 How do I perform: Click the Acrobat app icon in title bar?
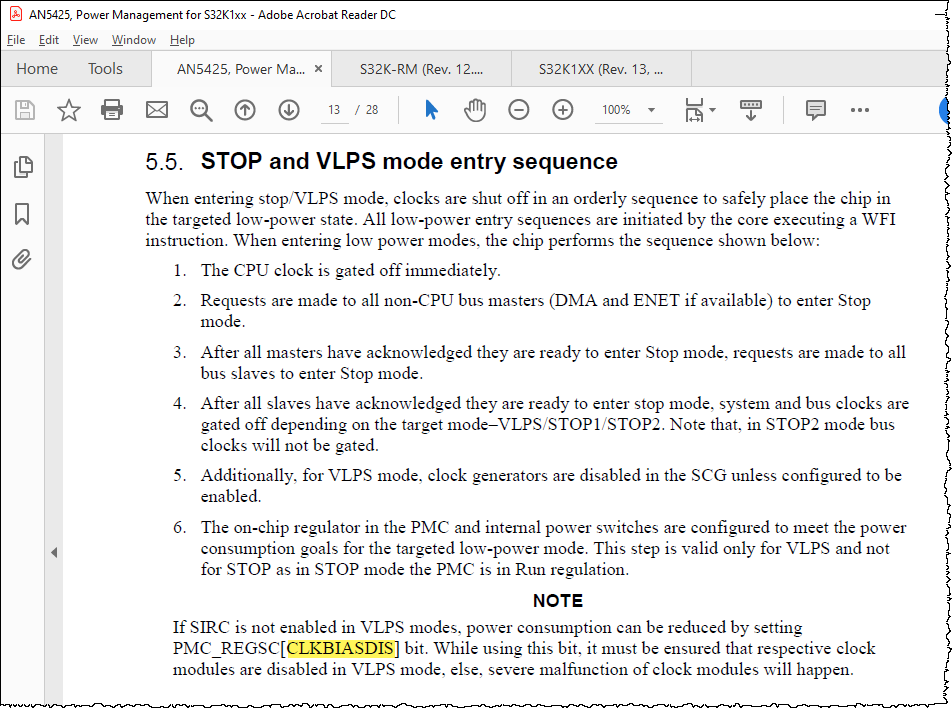tap(16, 14)
